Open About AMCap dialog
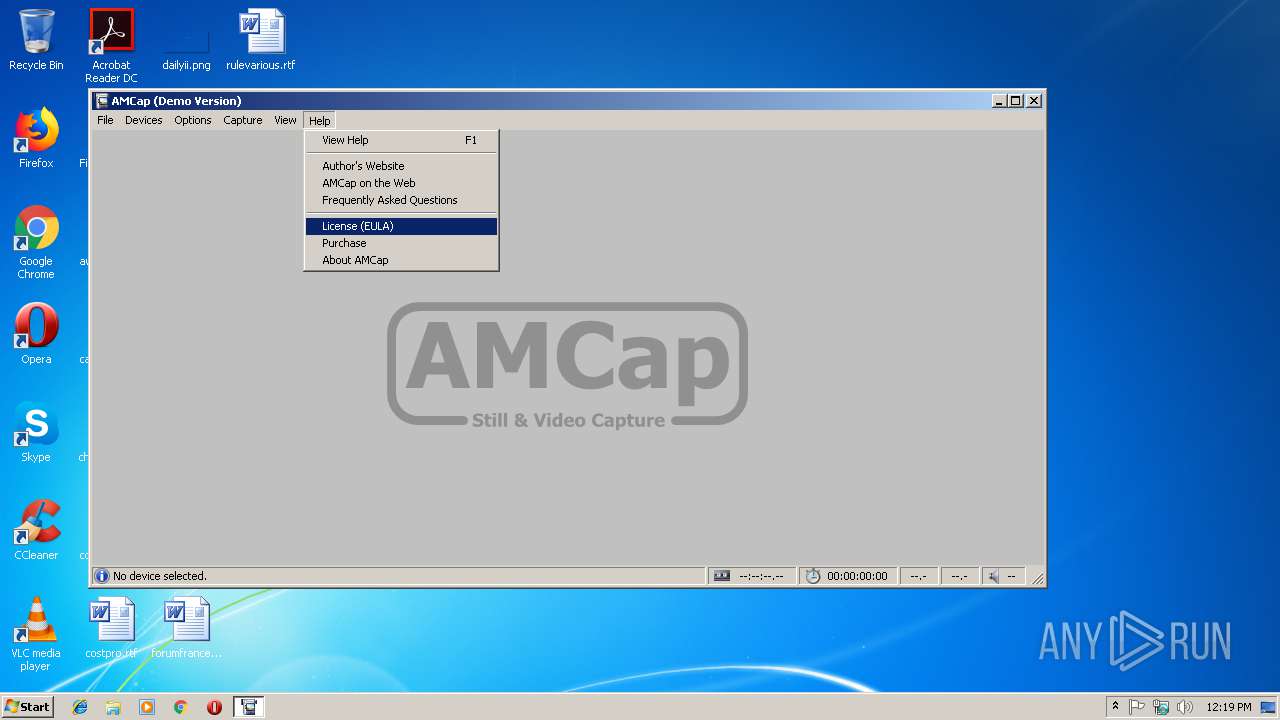The image size is (1280, 720). (401, 260)
